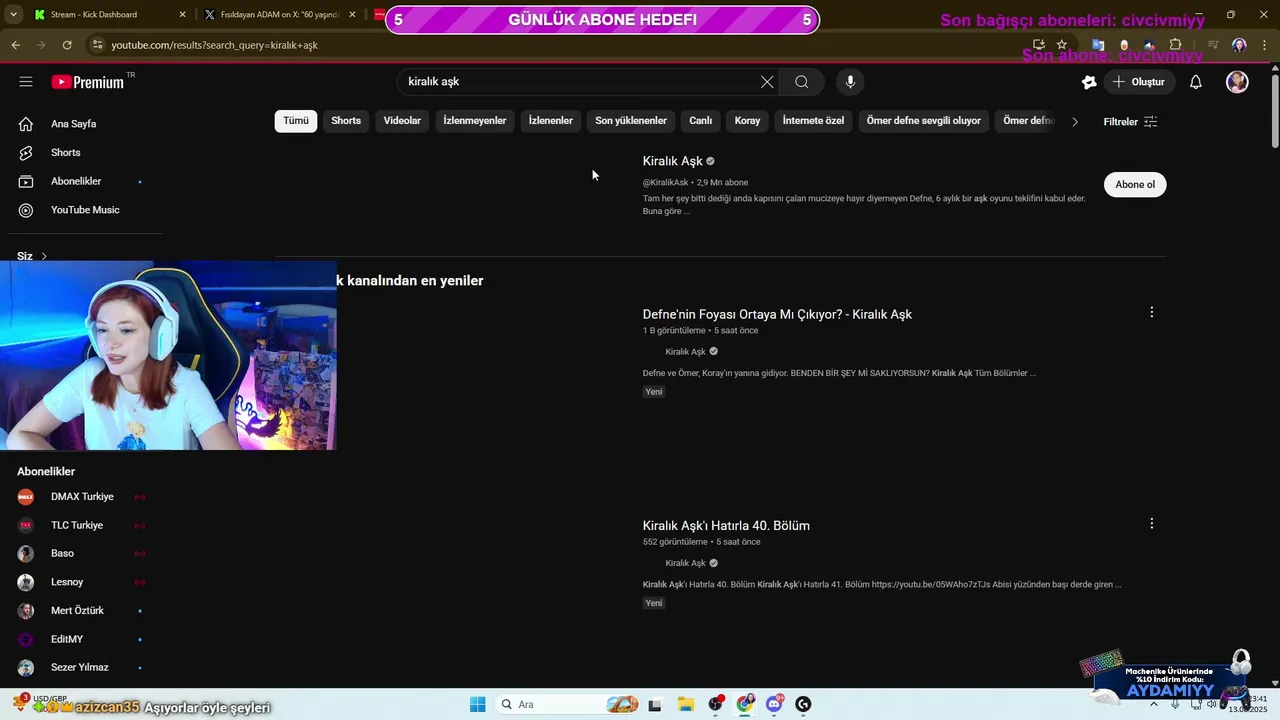Open the Chrome tab search dropdown arrow

13,14
